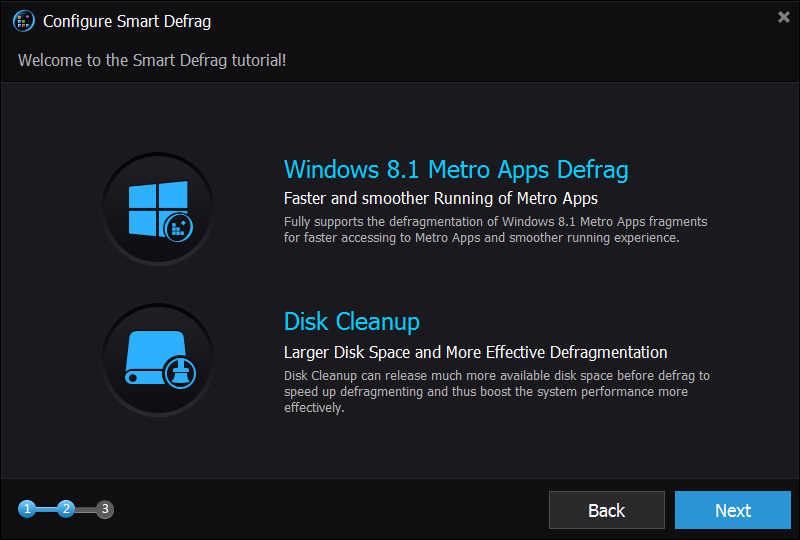Select the Disk Cleanup heading
Screen dimensions: 800x540
tap(352, 322)
